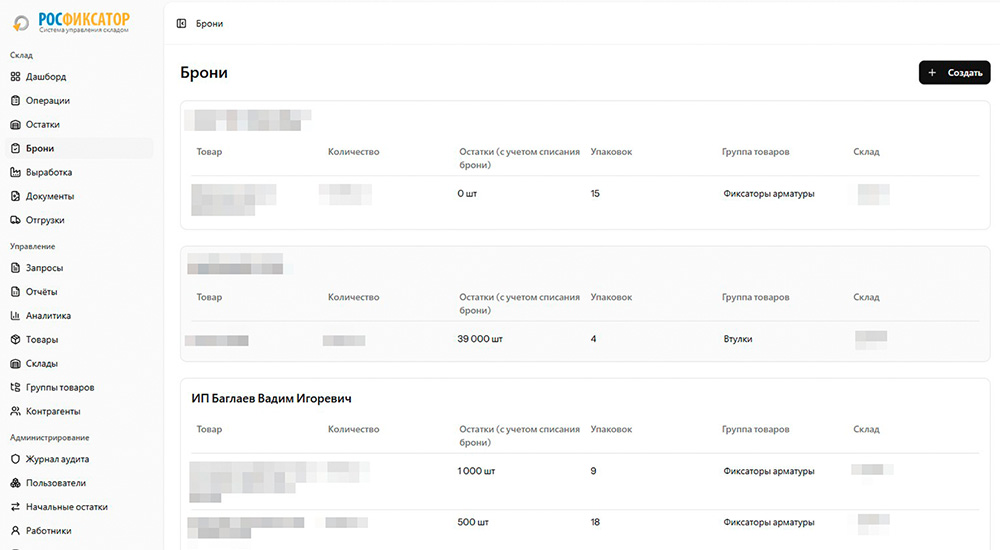The image size is (1000, 550).
Task: Click the Начальные остатки arrows icon
Action: (15, 507)
